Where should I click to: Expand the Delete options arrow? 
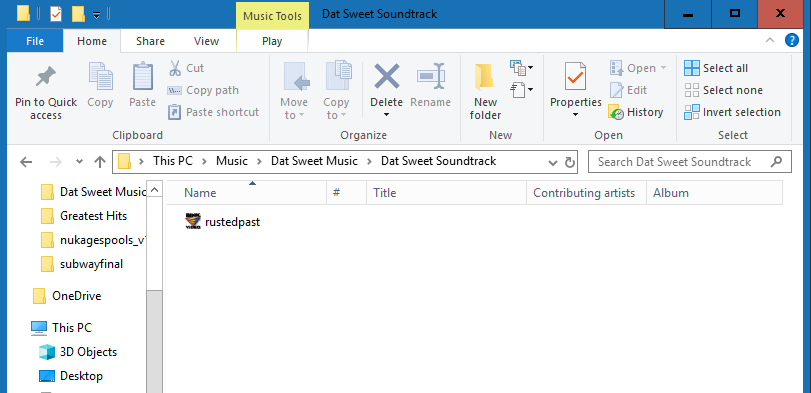click(x=386, y=115)
